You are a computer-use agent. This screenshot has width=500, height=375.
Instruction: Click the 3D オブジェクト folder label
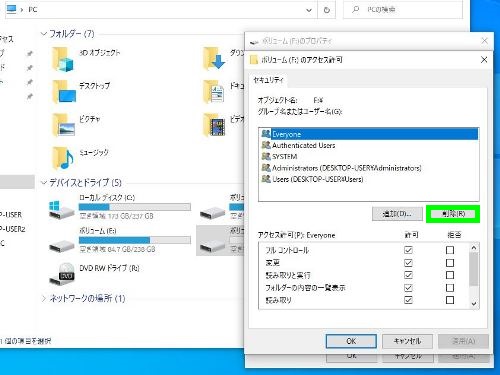[x=99, y=53]
